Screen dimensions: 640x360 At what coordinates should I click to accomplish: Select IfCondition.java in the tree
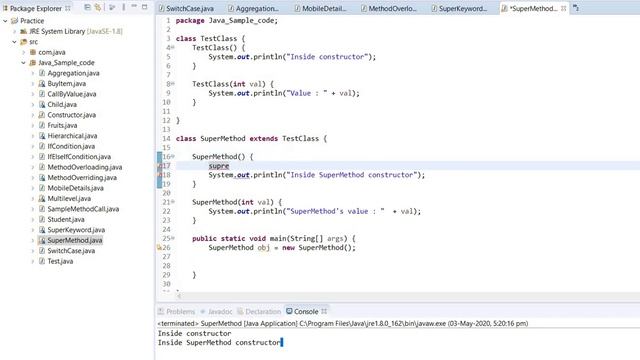(71, 146)
